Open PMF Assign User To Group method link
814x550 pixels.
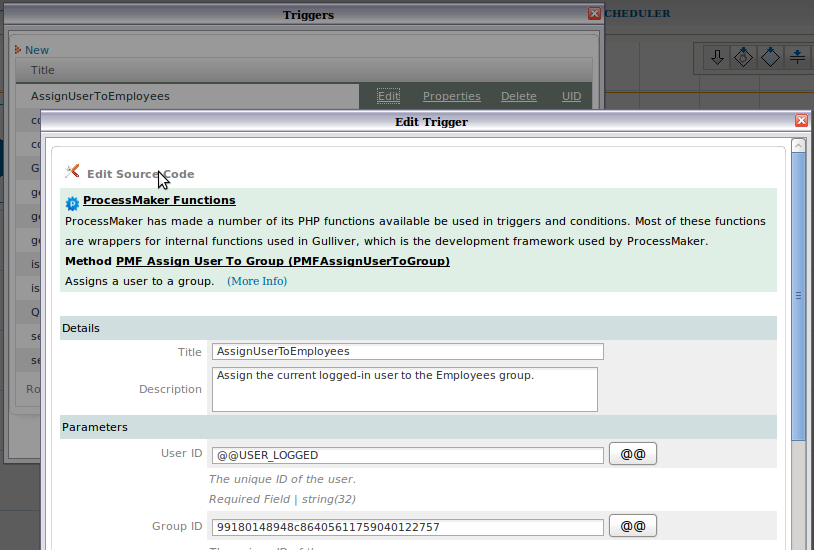[x=282, y=261]
